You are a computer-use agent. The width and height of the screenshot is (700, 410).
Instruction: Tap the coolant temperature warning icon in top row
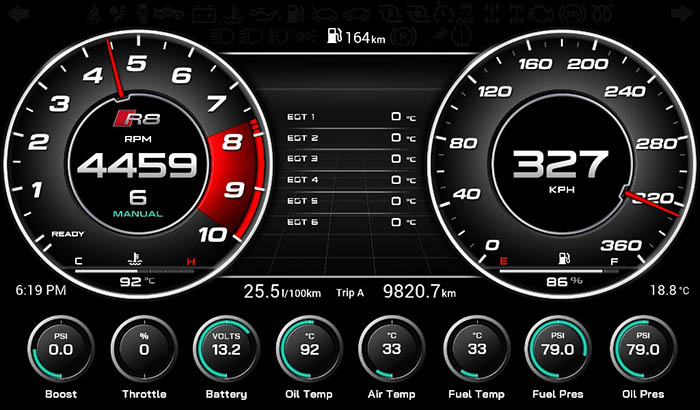[233, 14]
